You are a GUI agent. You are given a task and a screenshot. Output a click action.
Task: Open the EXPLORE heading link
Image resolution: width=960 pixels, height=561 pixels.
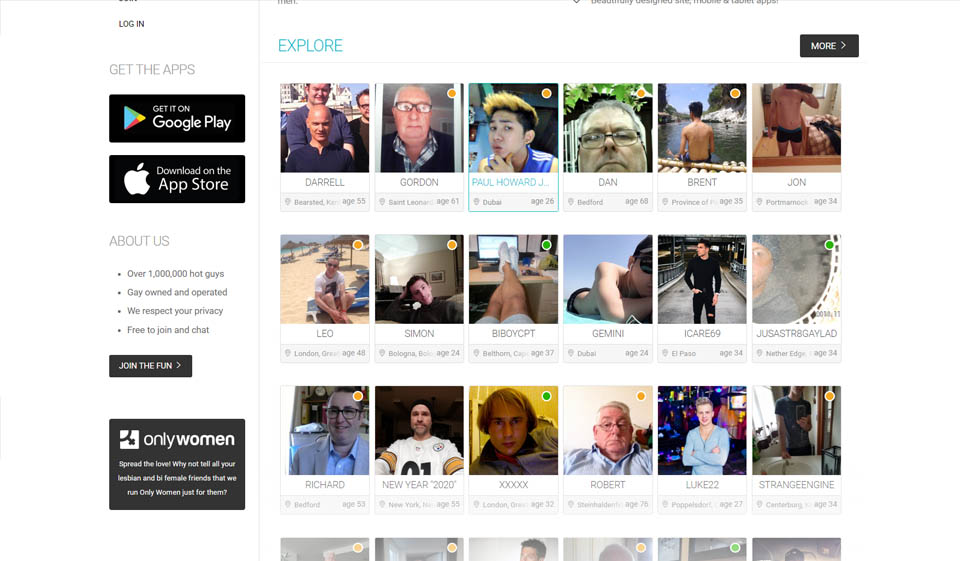point(310,46)
